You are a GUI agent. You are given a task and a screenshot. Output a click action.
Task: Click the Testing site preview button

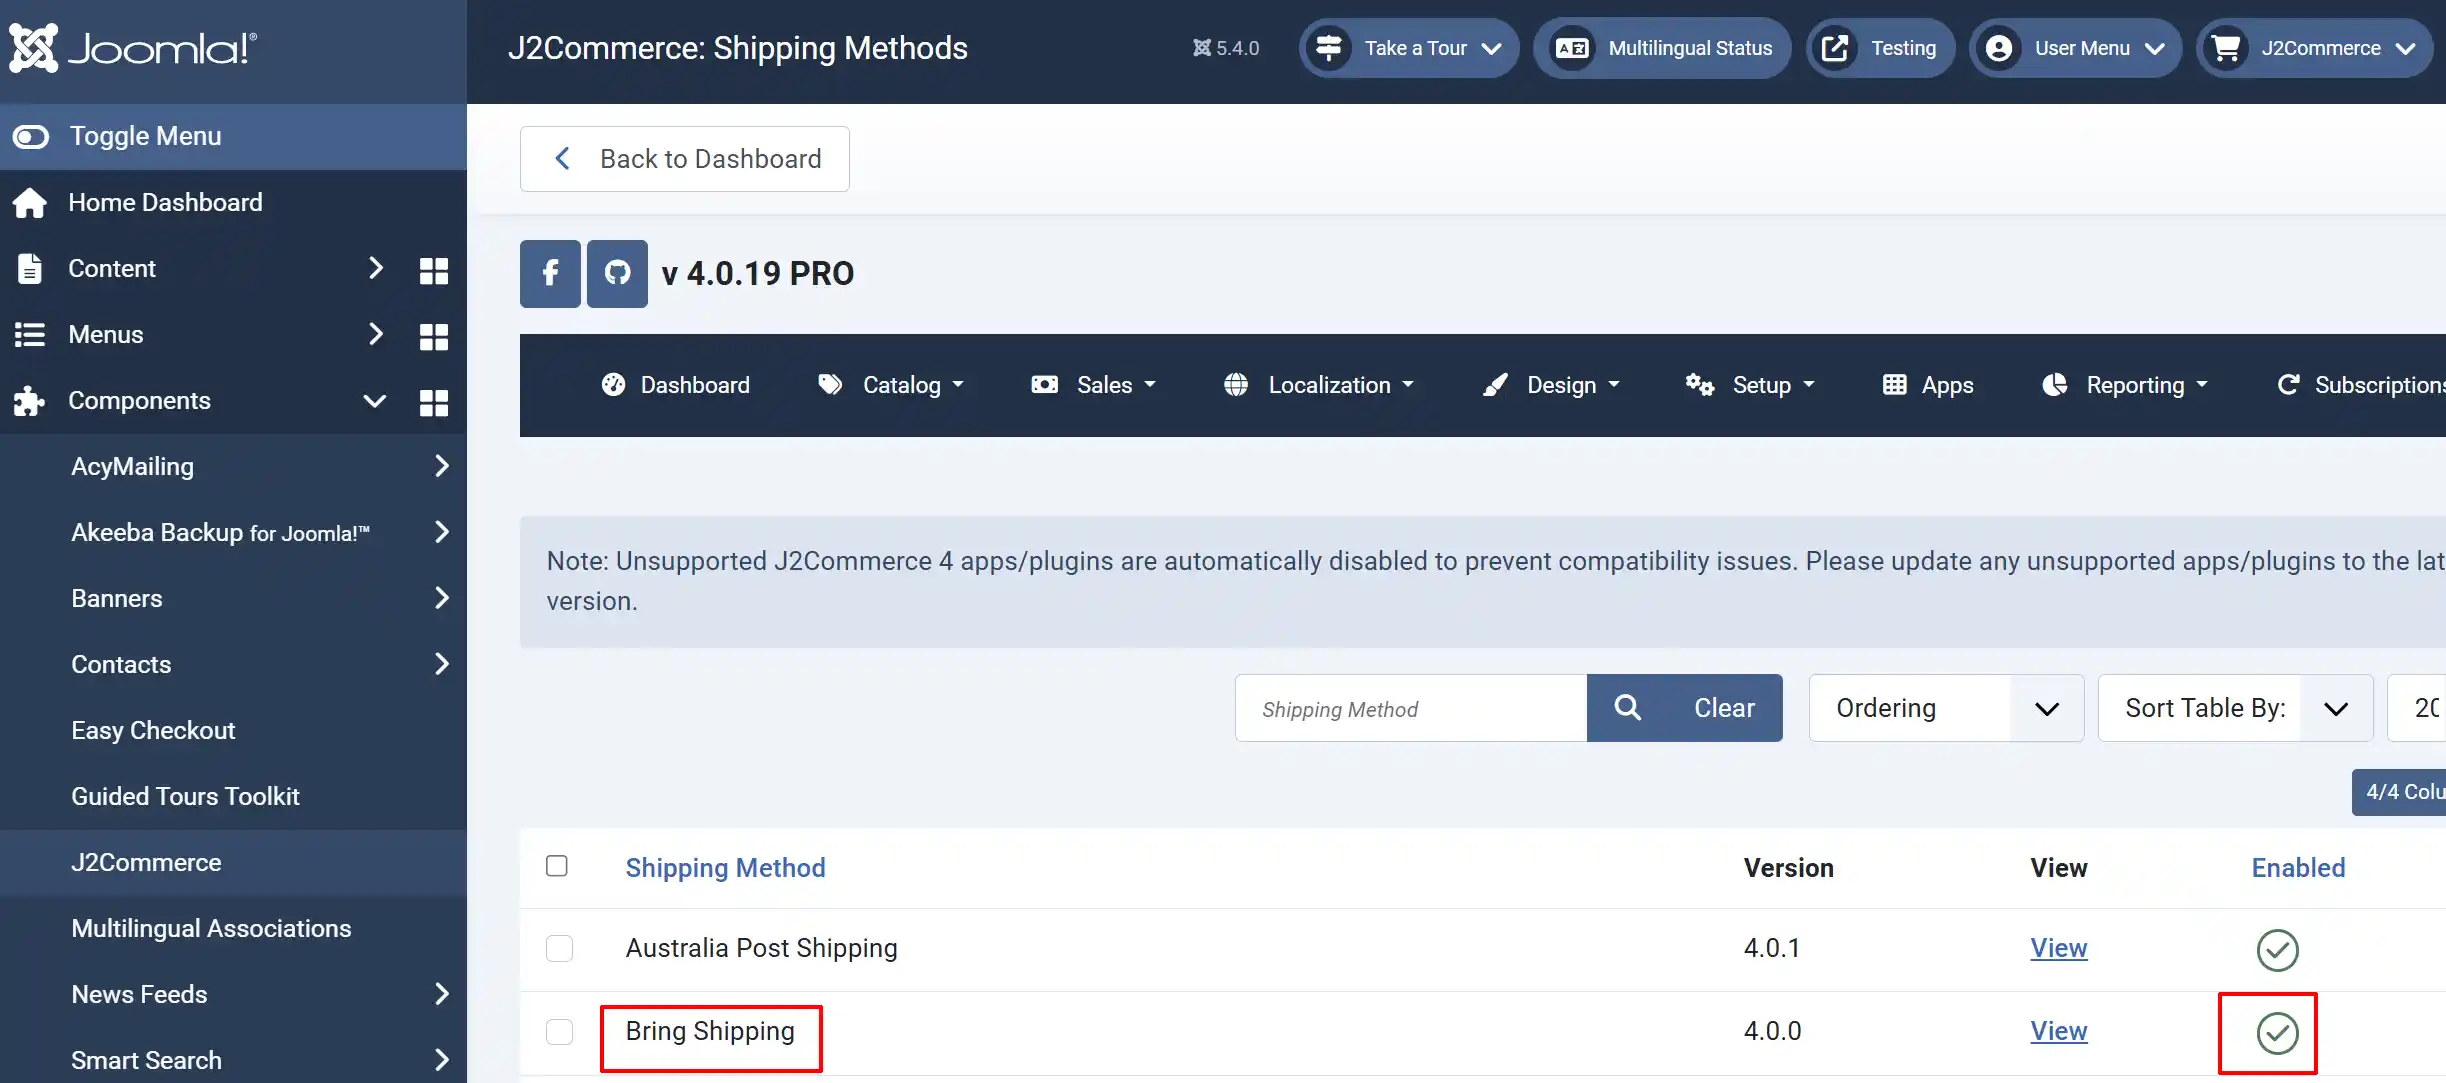pos(1880,48)
